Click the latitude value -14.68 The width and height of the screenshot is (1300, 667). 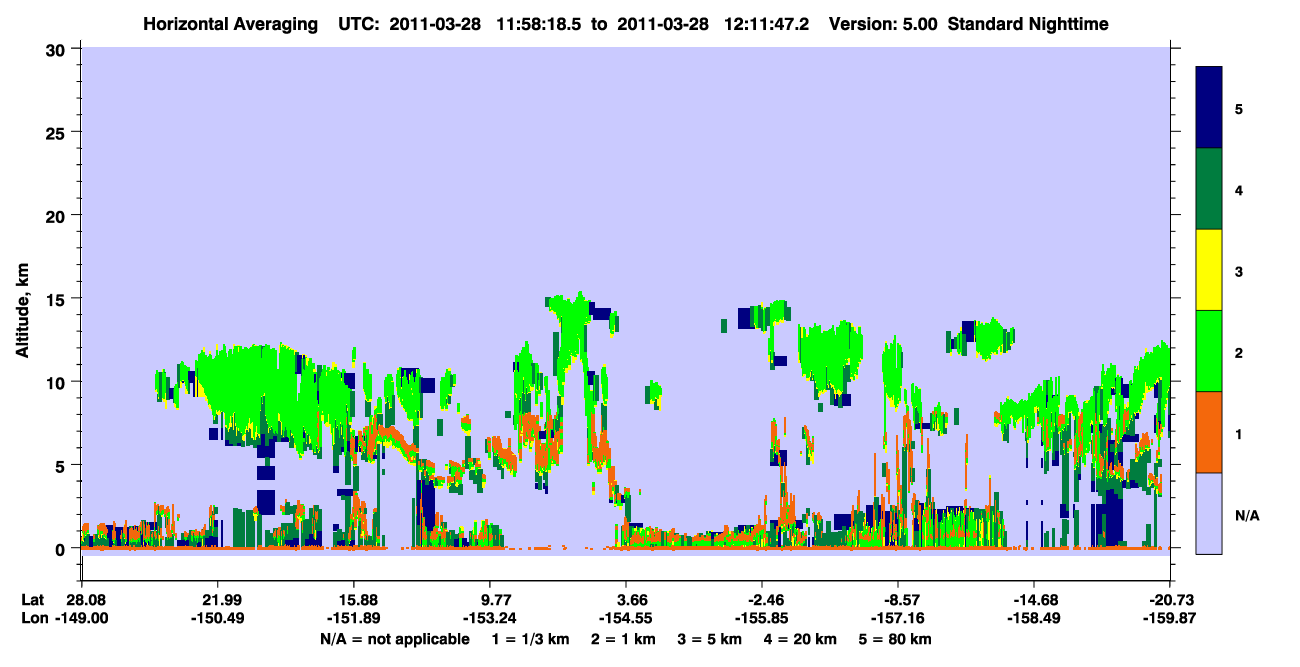(1034, 600)
